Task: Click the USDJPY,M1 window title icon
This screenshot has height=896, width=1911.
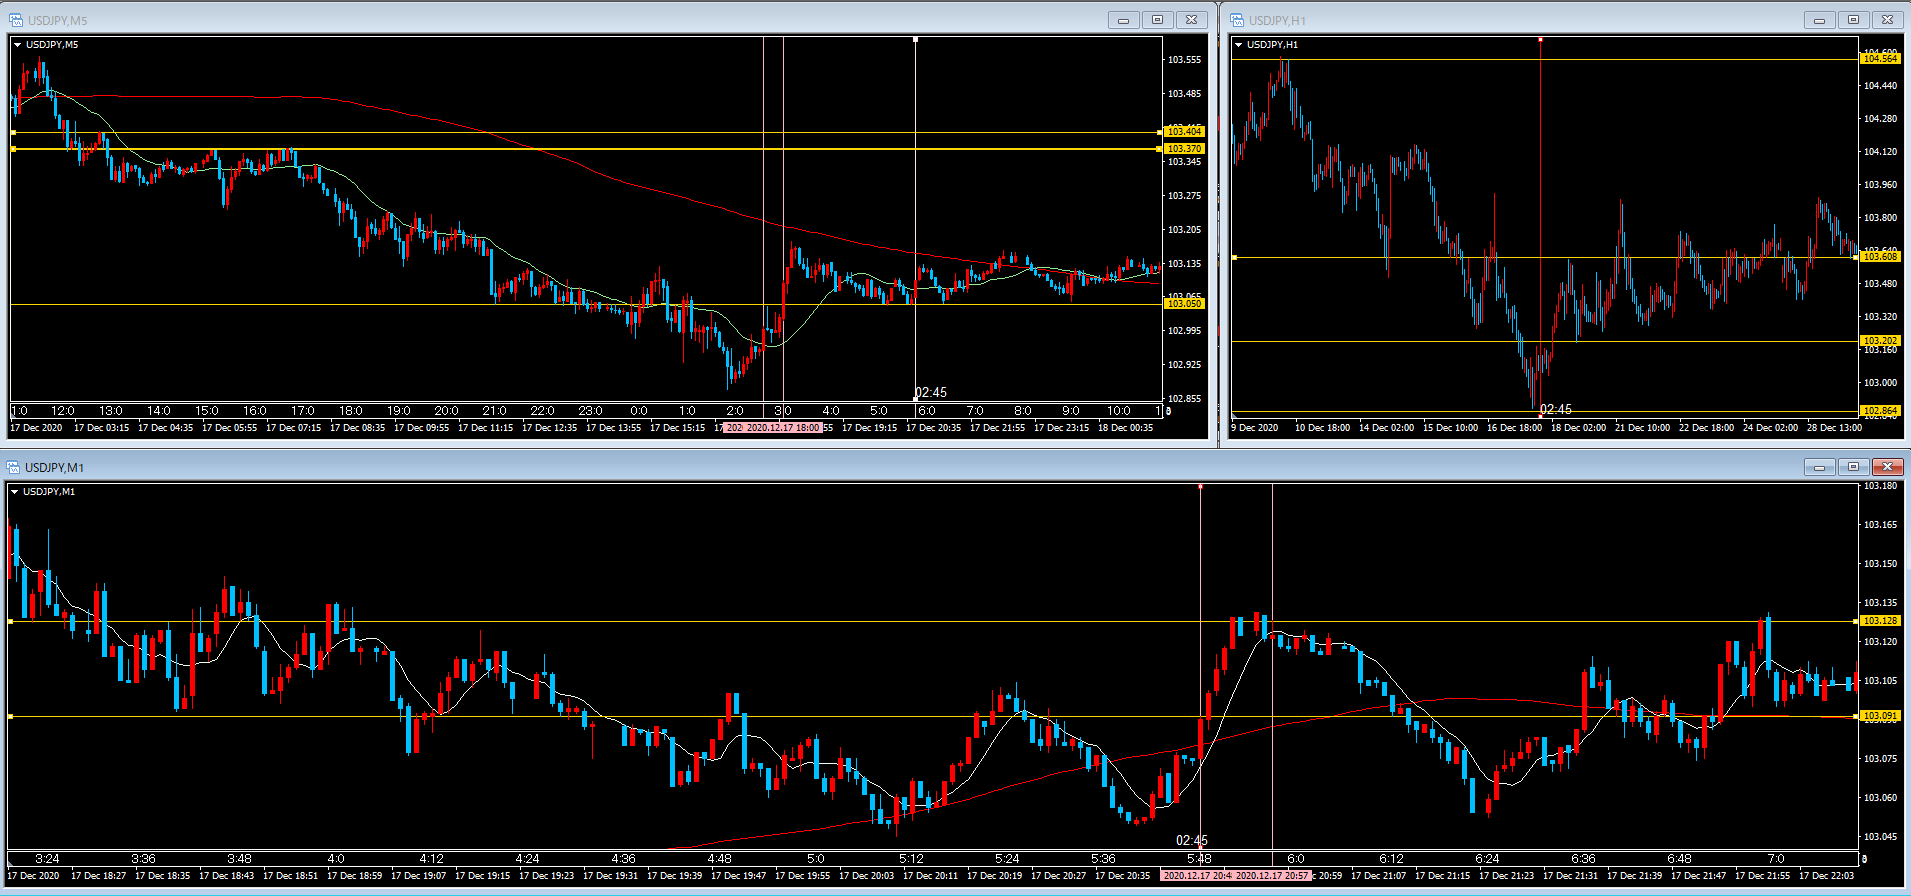Action: 14,467
